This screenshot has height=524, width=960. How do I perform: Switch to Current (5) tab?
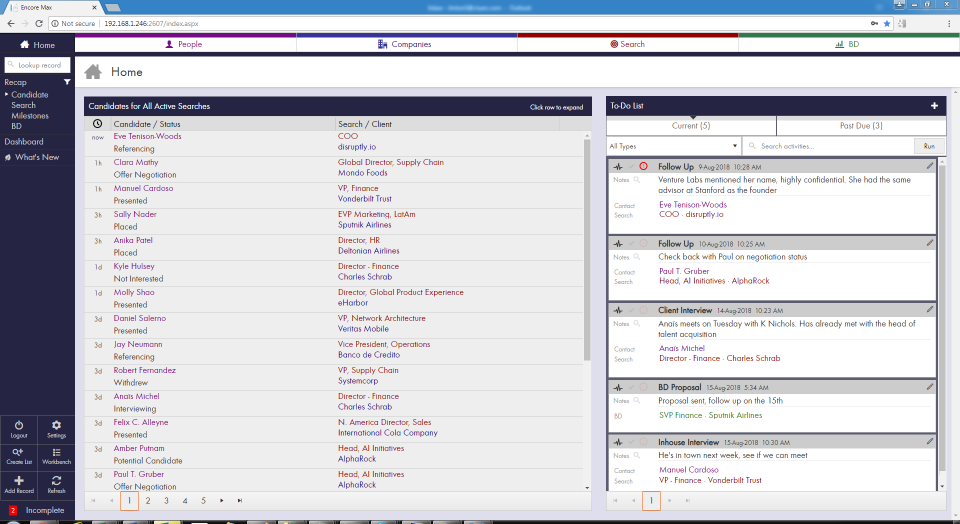[x=691, y=126]
